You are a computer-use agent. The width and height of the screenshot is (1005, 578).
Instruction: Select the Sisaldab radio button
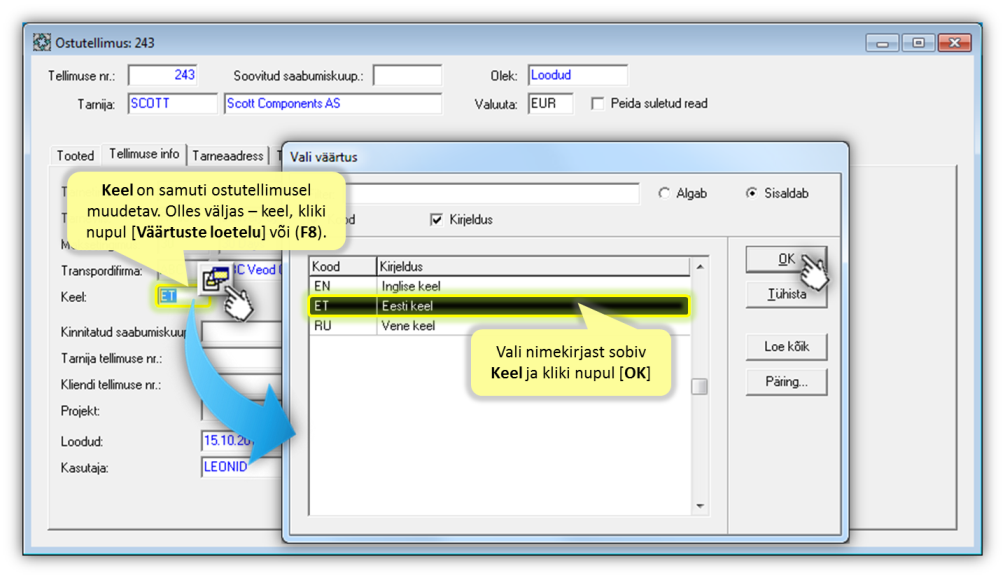click(751, 194)
